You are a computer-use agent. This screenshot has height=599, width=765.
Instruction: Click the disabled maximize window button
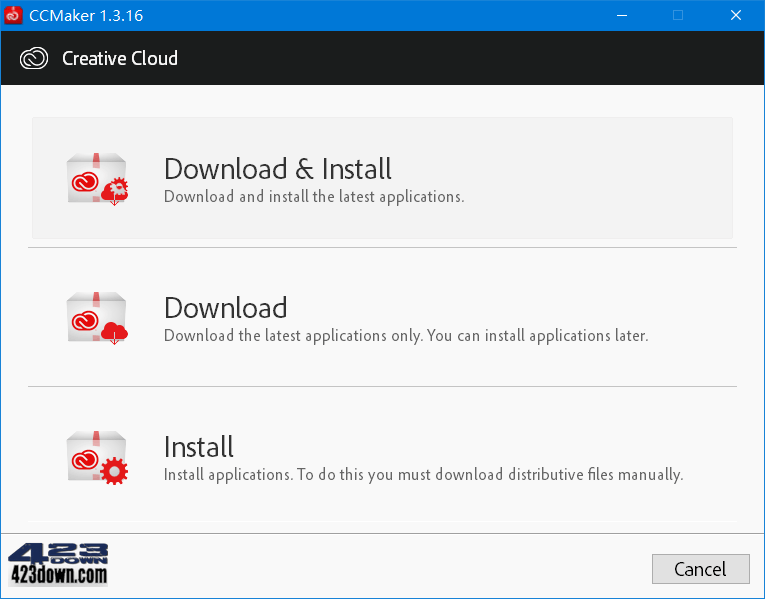click(x=678, y=15)
